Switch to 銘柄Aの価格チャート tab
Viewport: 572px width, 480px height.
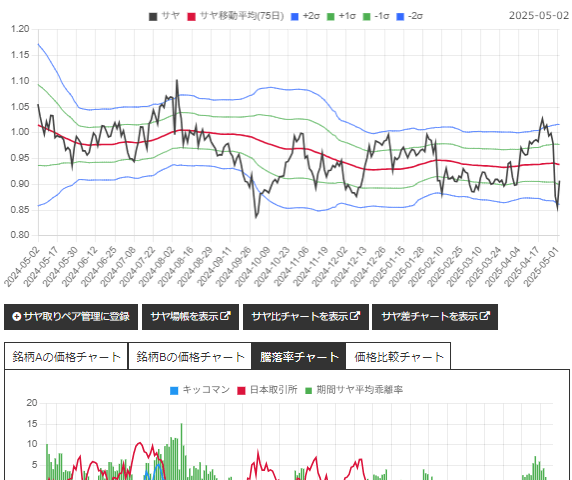(x=66, y=356)
